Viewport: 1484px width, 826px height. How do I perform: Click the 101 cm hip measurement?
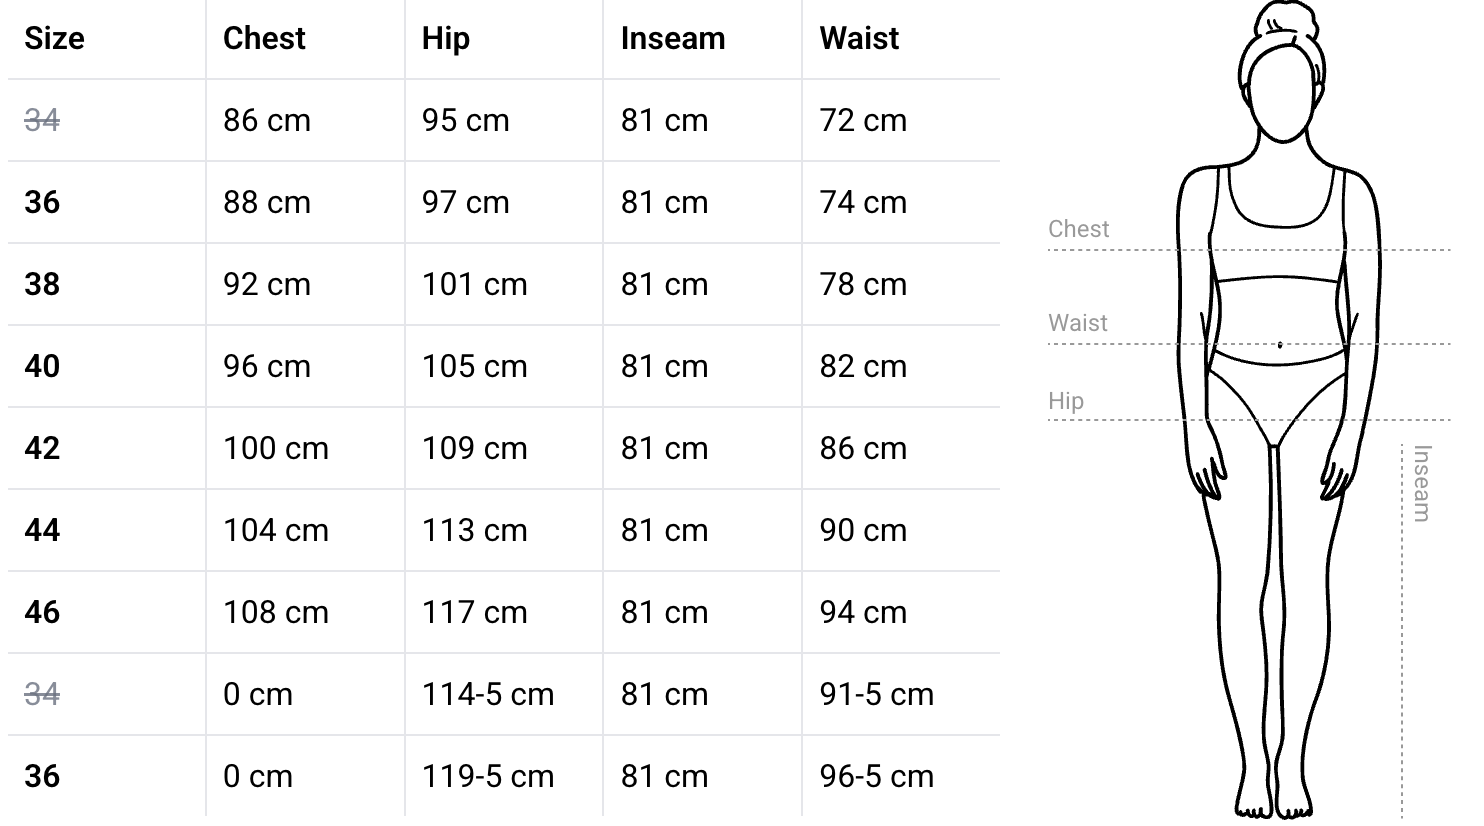[474, 284]
